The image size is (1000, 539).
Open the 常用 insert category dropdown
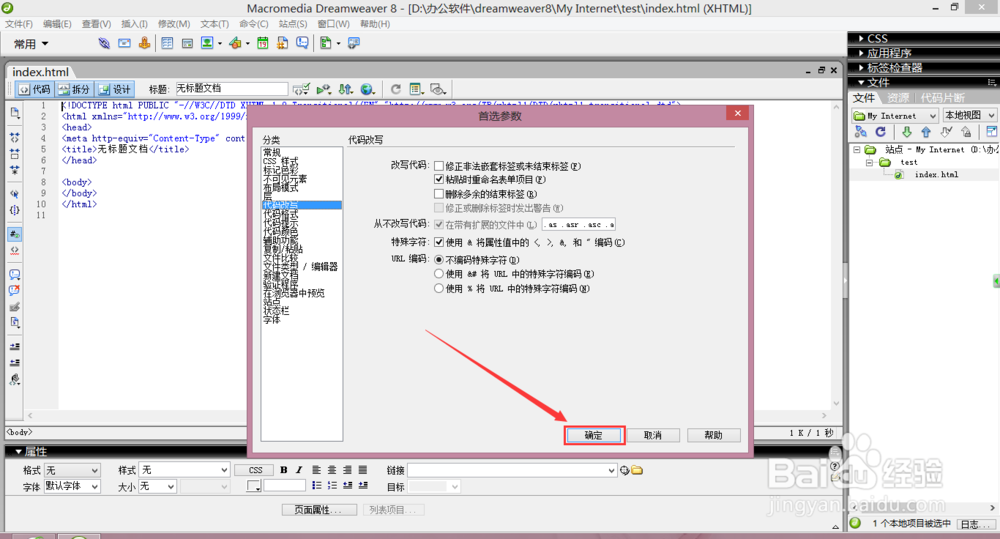click(31, 44)
